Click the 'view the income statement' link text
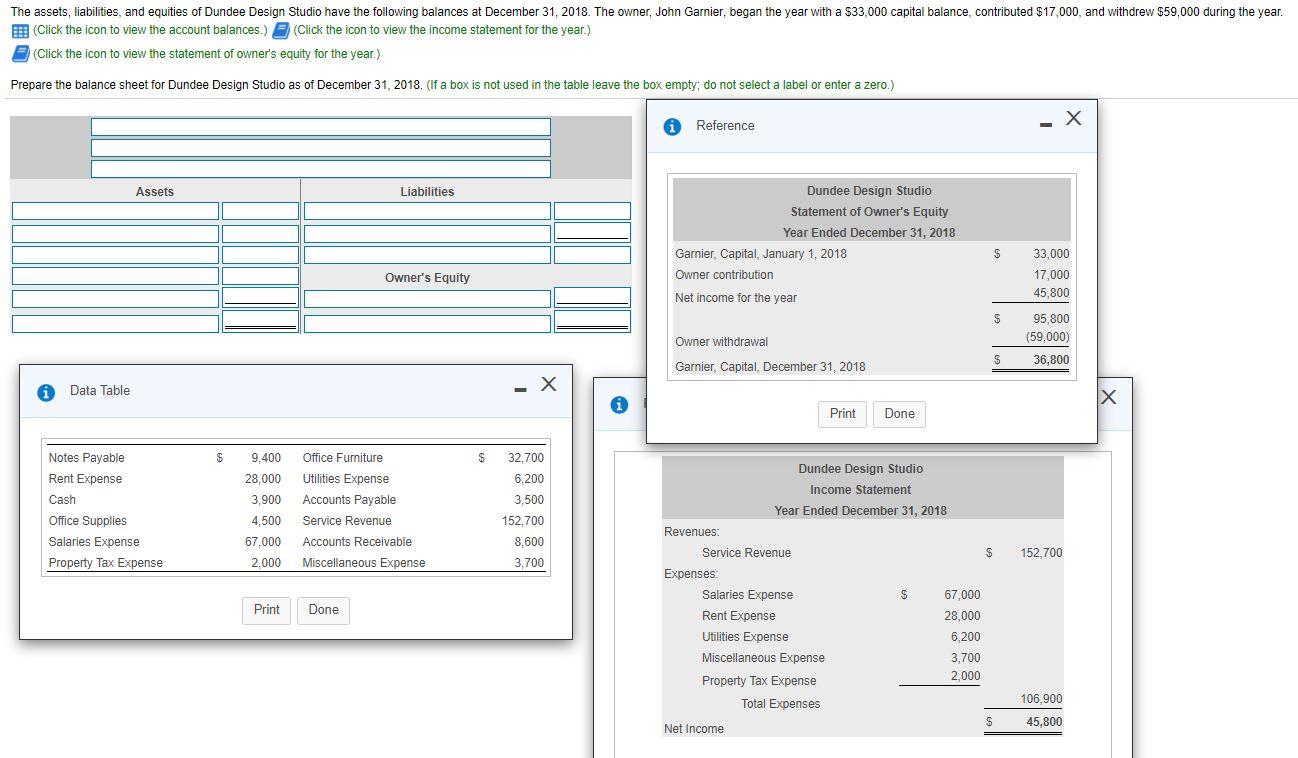Viewport: 1298px width, 758px height. [442, 30]
